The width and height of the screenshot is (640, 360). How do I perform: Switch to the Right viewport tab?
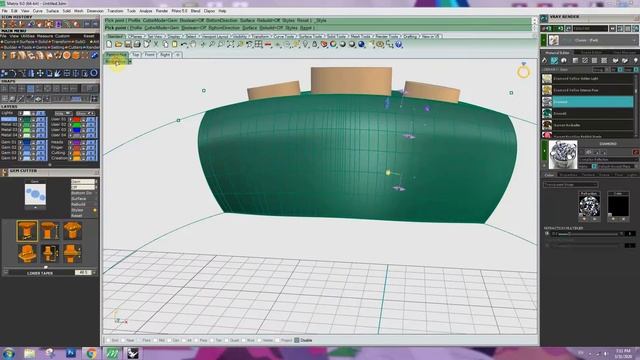165,54
